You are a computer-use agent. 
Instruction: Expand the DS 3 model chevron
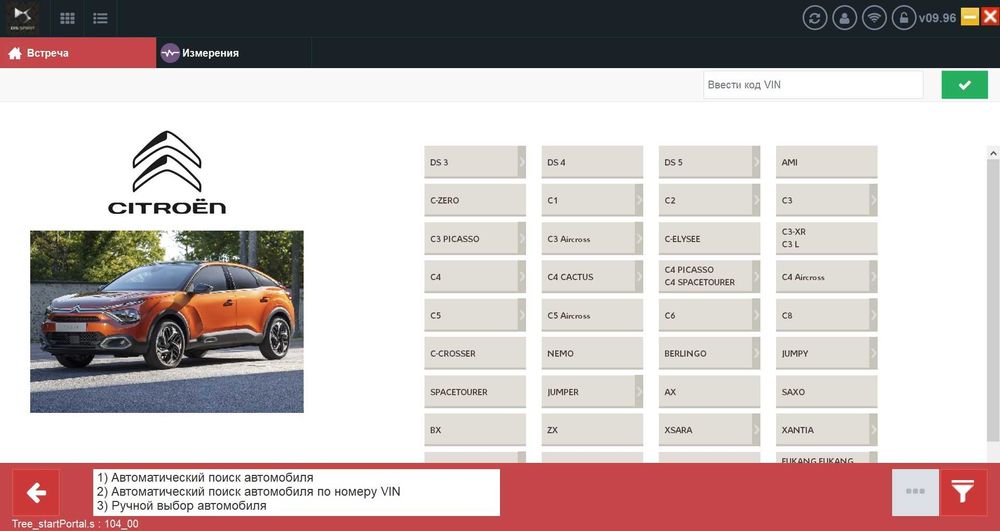[522, 162]
